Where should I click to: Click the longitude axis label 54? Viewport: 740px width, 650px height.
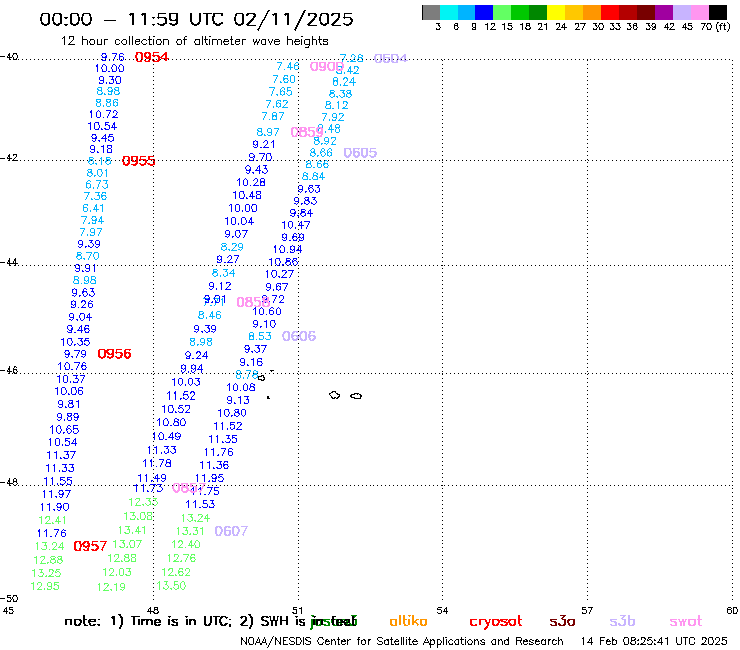(x=442, y=611)
